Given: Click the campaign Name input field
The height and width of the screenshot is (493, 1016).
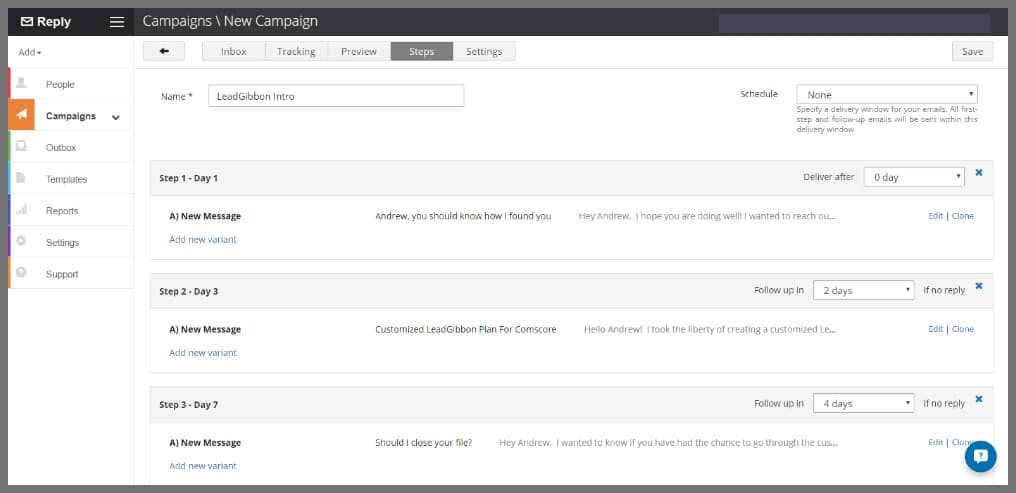Looking at the screenshot, I should click(336, 96).
